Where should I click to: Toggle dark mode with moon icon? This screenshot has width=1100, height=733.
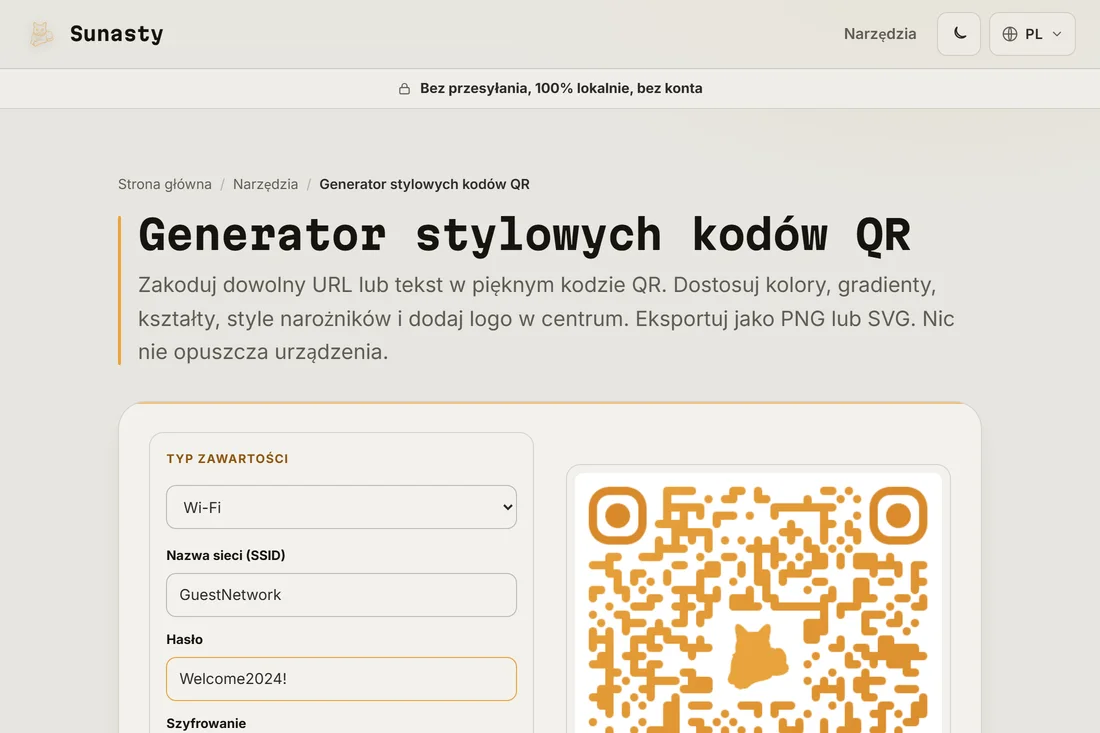(959, 34)
